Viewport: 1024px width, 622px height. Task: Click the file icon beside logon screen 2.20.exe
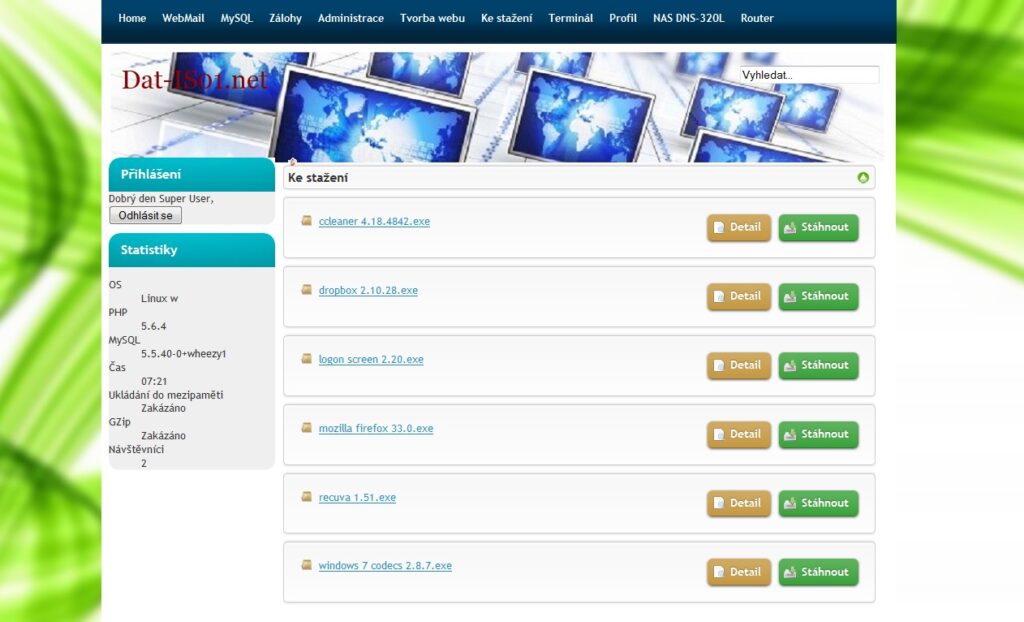coord(307,359)
